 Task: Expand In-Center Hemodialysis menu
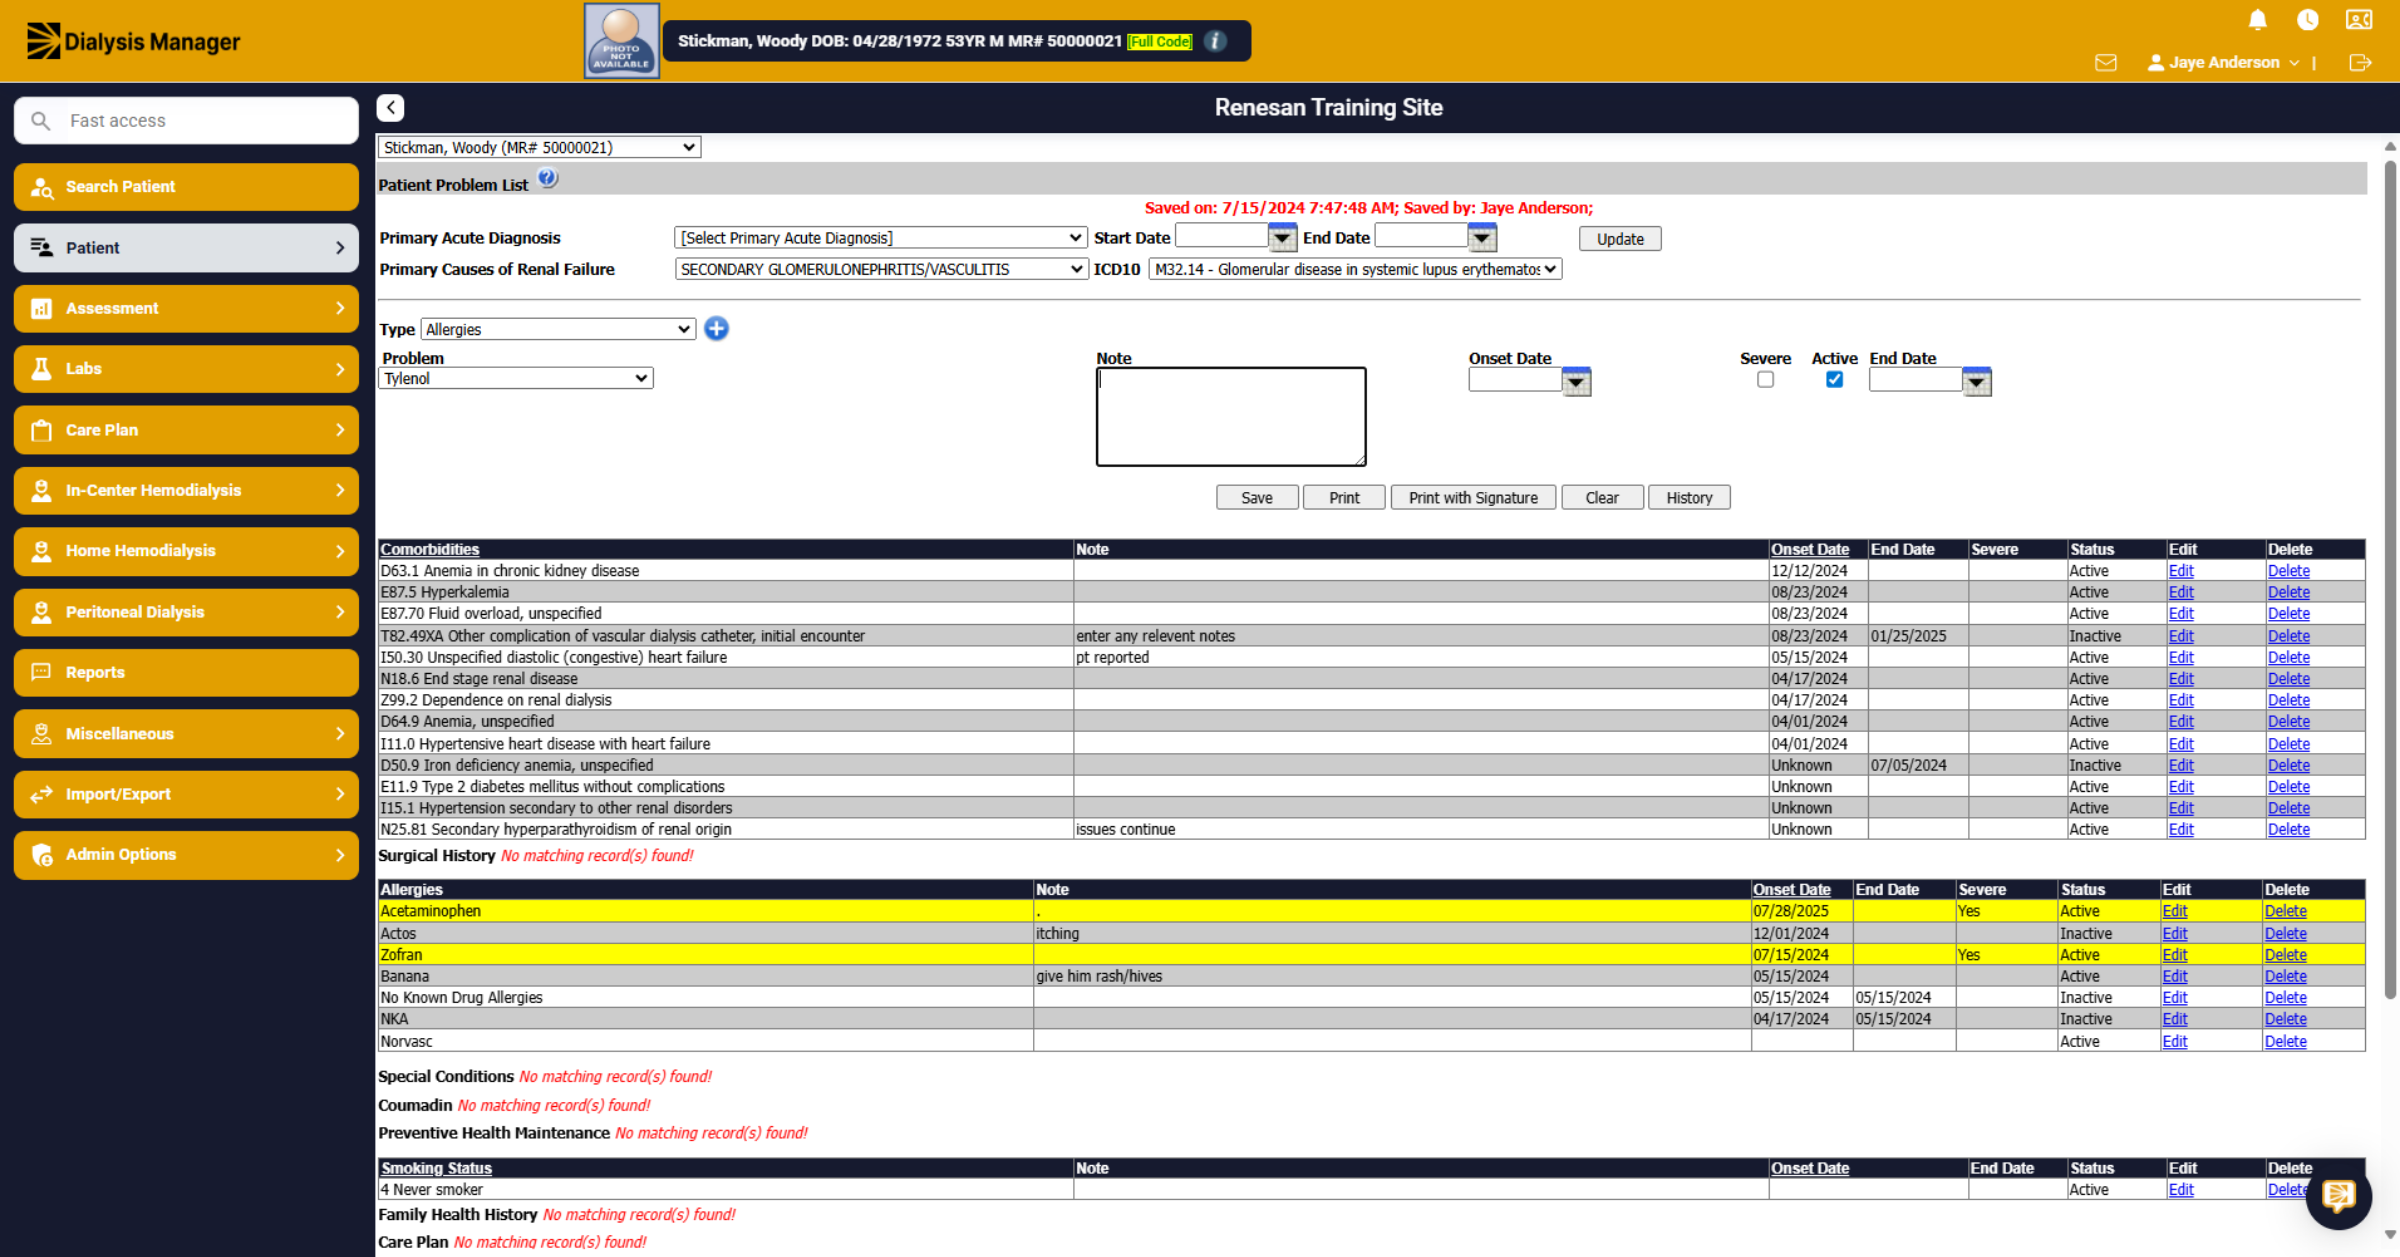click(x=186, y=490)
